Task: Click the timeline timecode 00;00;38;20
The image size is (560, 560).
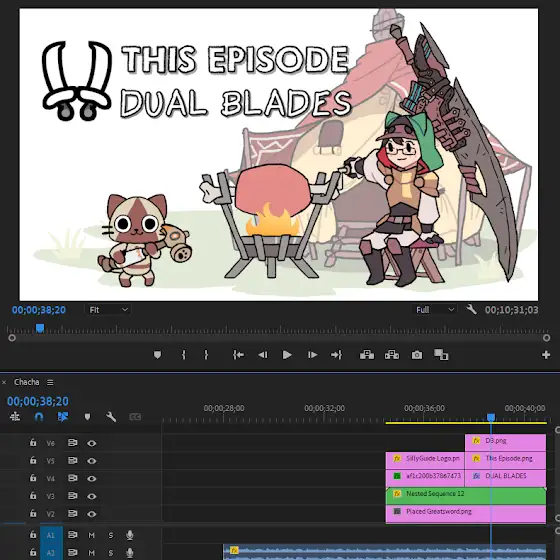Action: 38,401
